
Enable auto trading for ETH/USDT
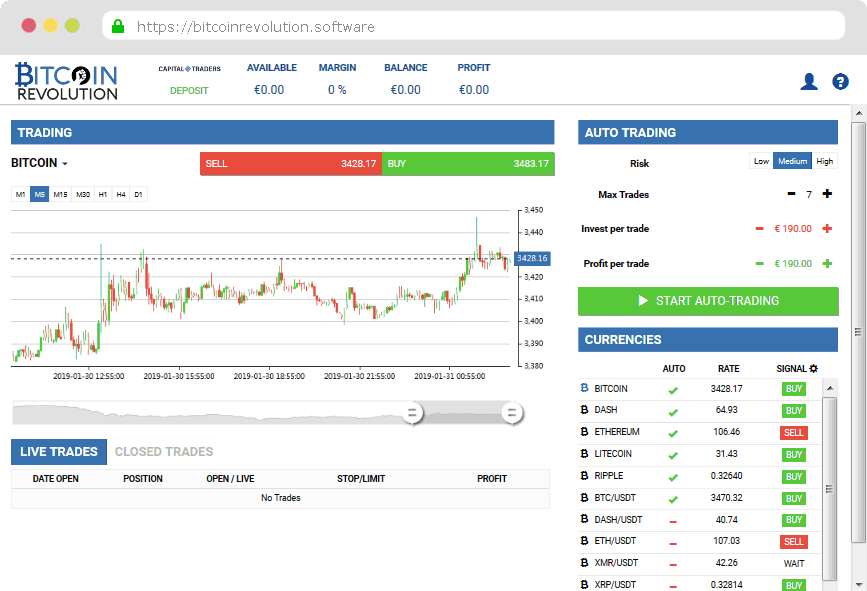coord(673,543)
